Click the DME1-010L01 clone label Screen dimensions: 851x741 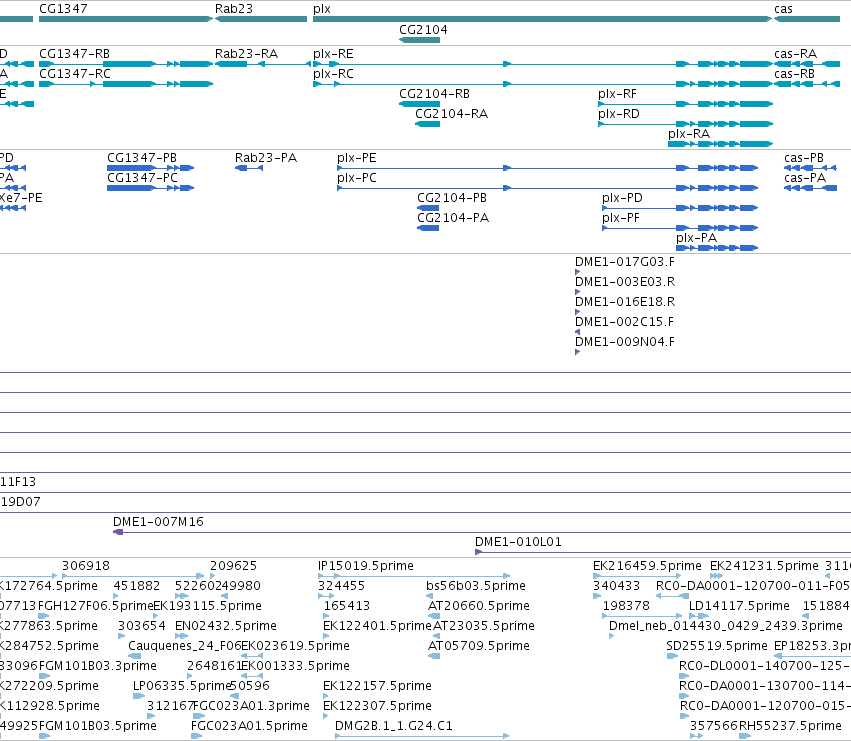click(x=518, y=542)
